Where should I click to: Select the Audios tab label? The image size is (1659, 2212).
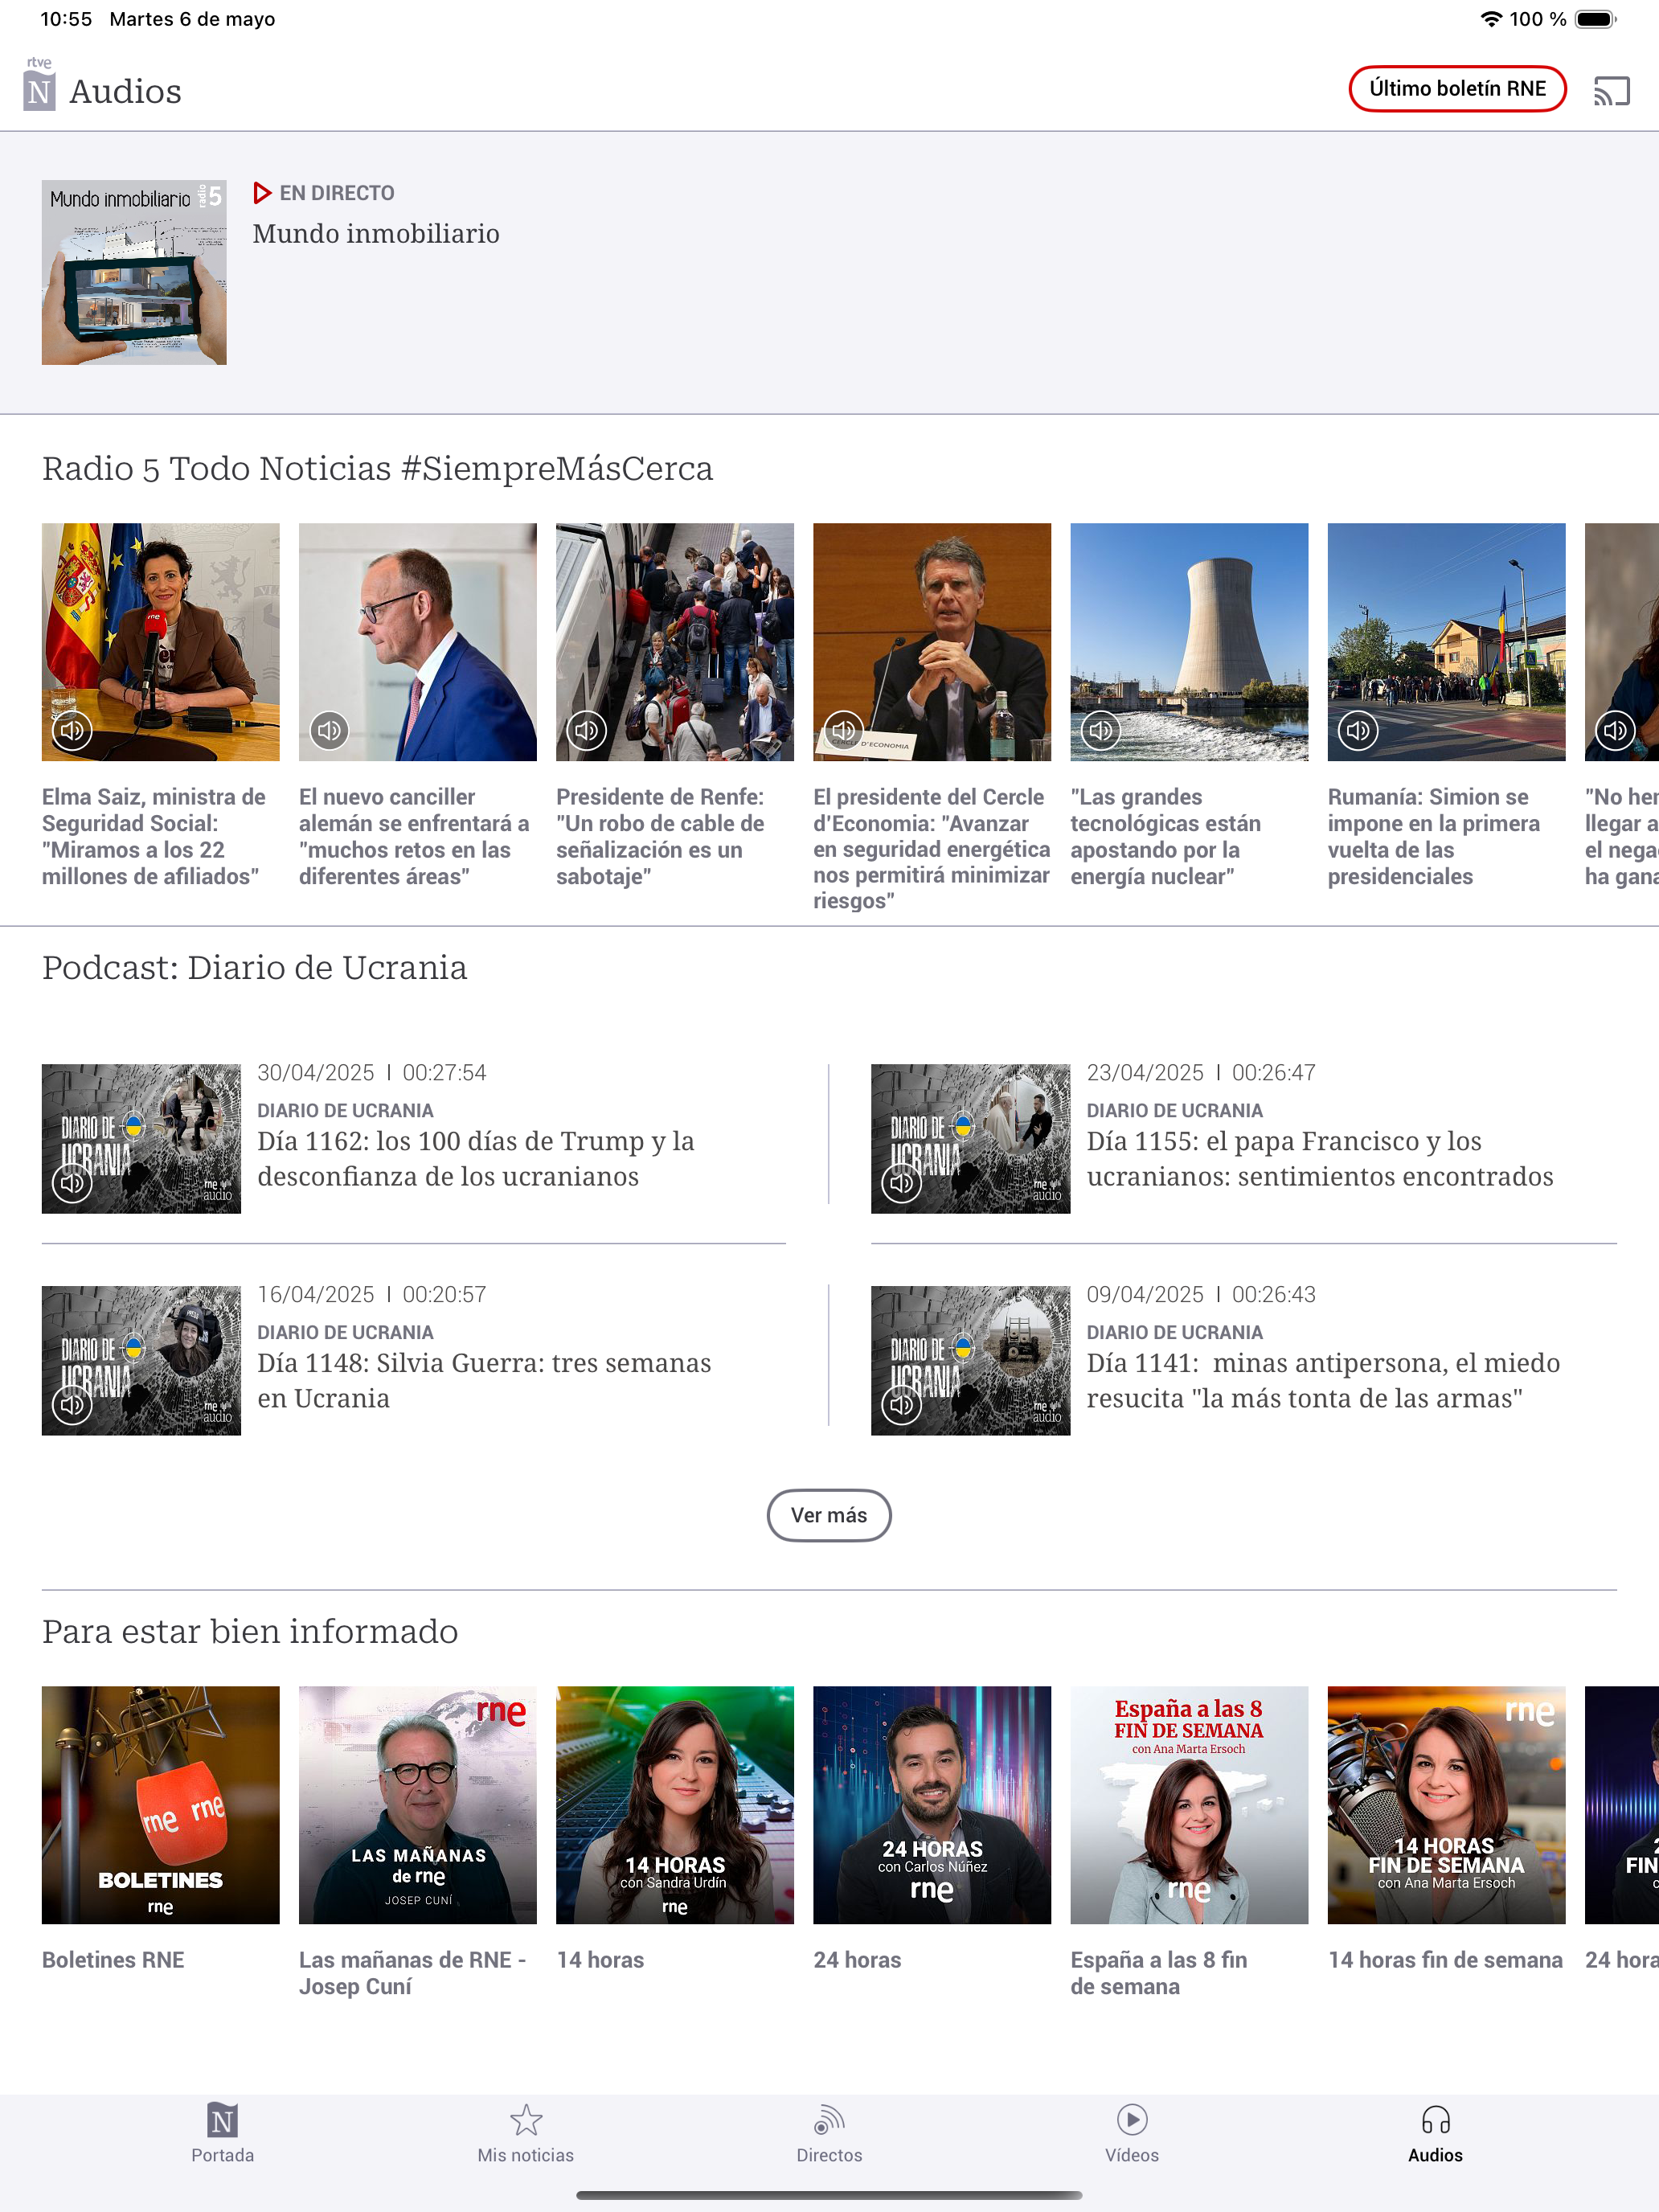point(1435,2155)
